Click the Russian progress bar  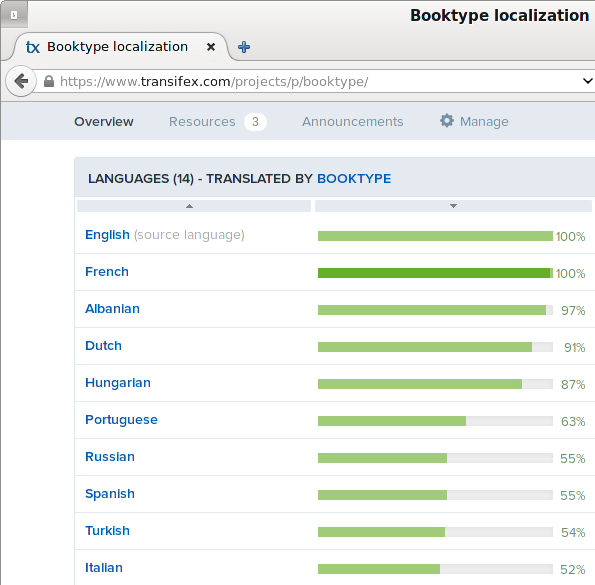coord(435,458)
